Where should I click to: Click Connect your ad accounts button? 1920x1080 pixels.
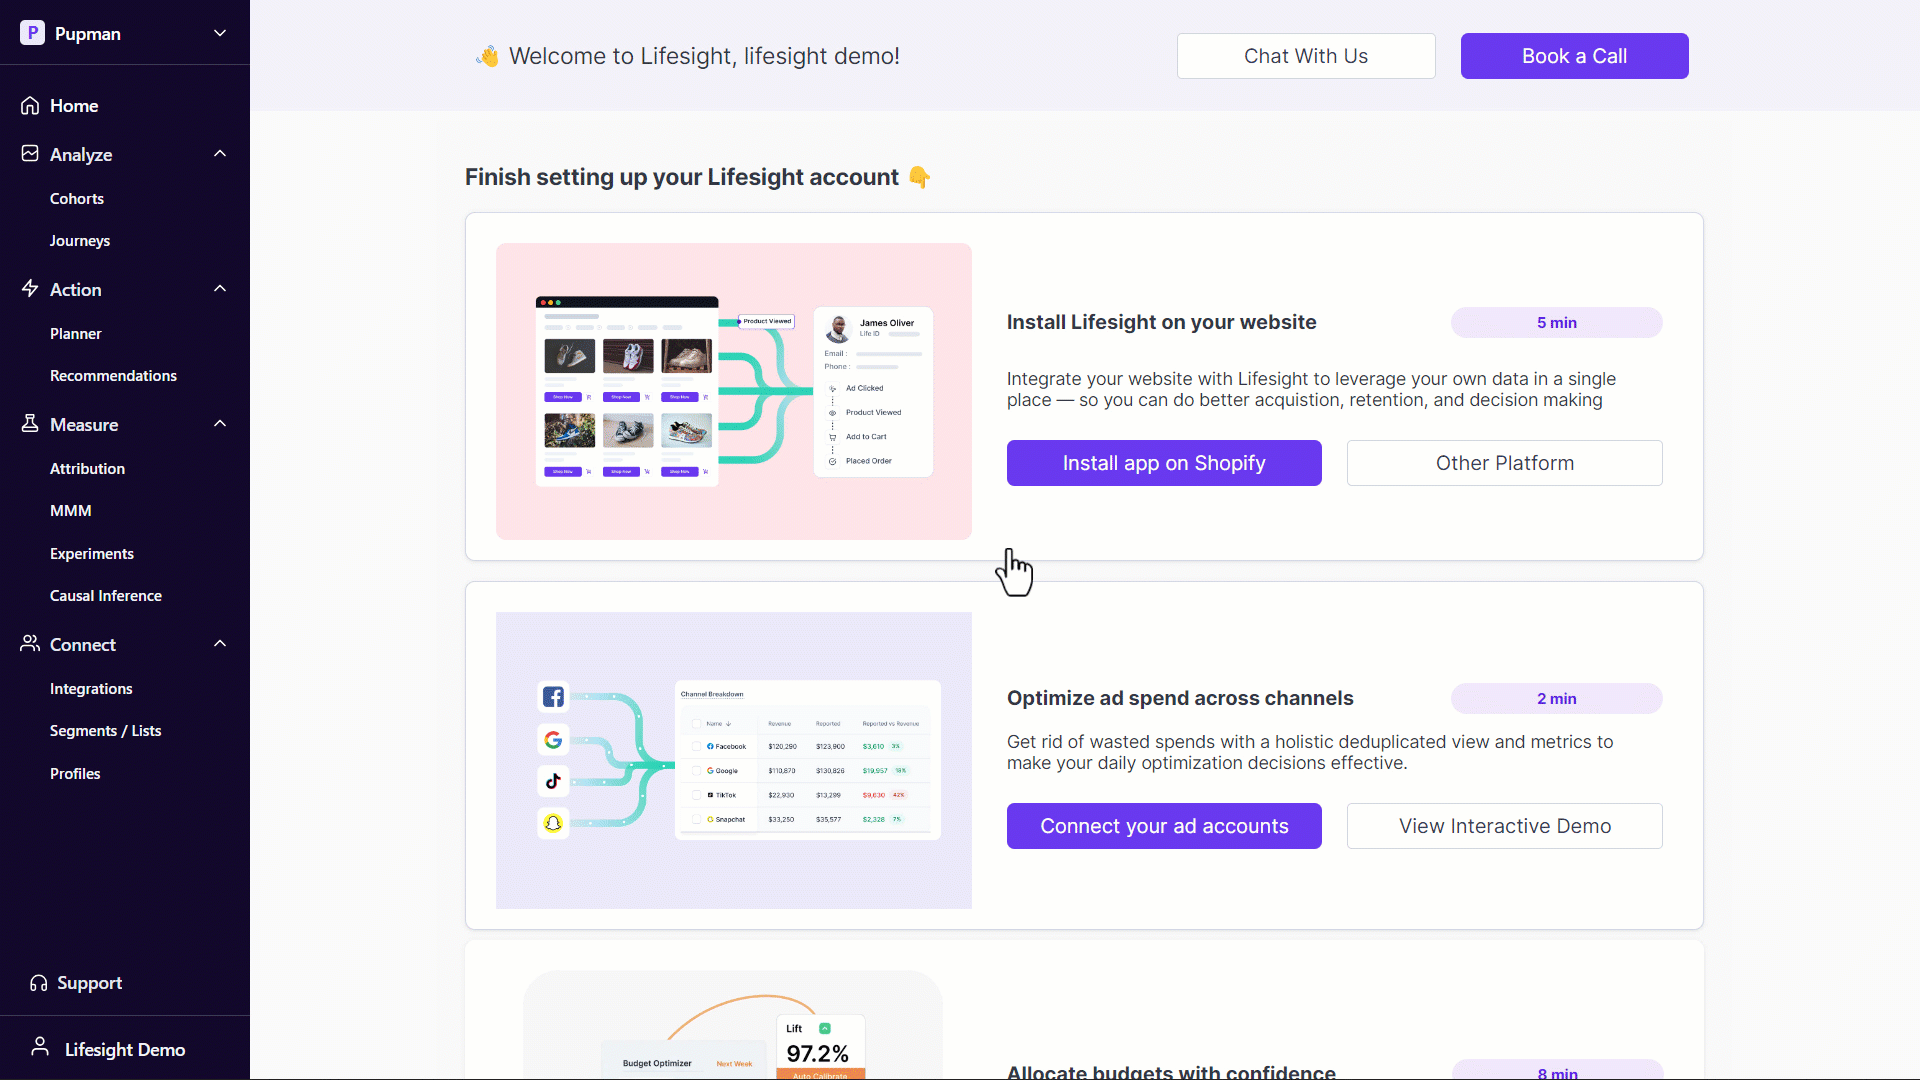(x=1164, y=825)
